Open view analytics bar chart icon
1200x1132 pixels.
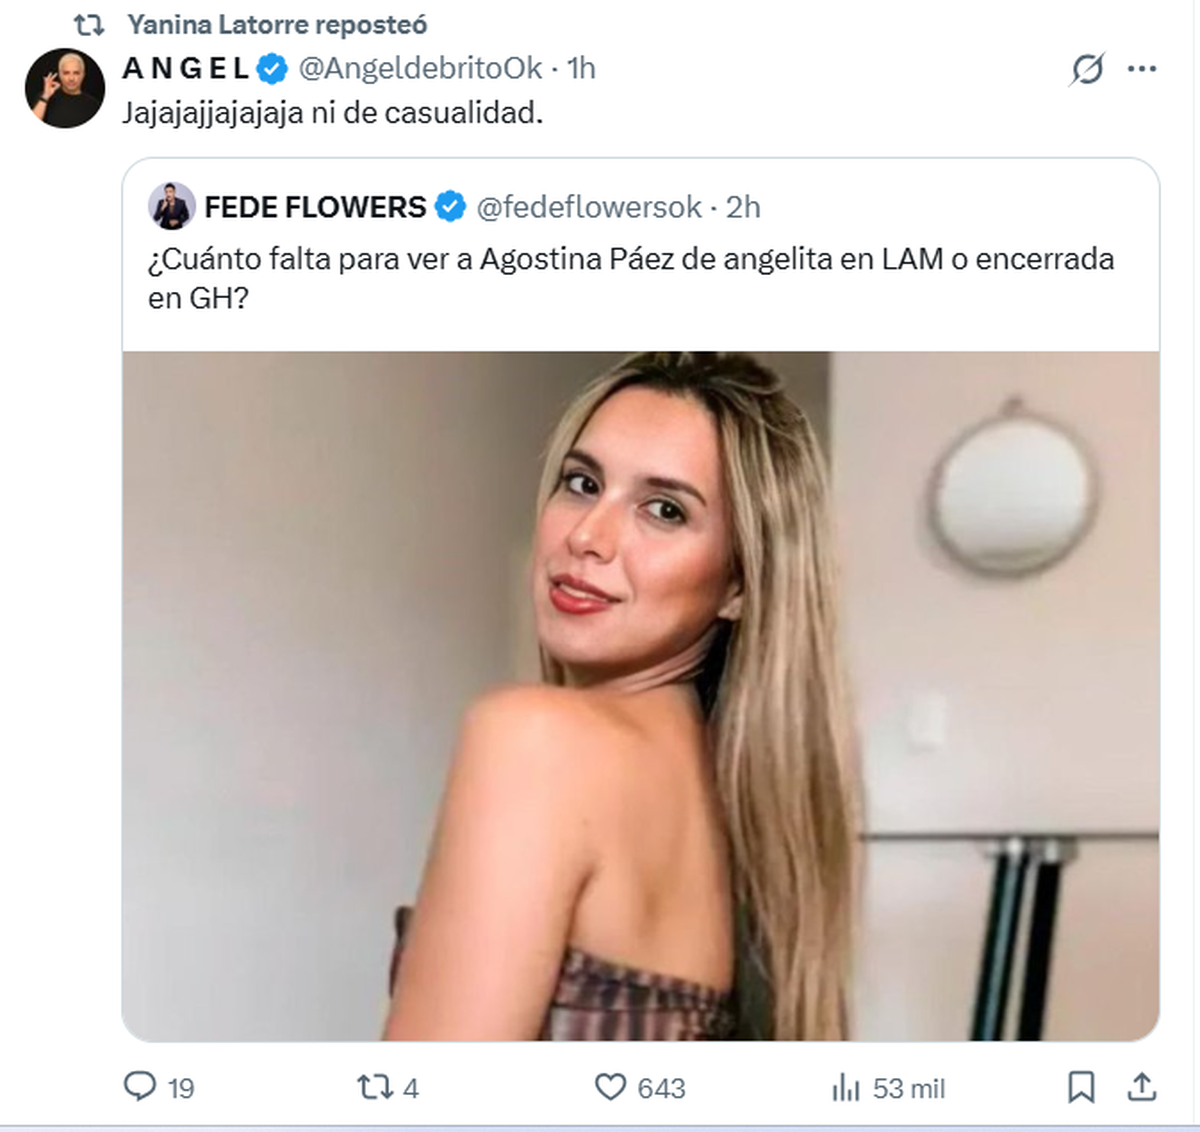[846, 1087]
